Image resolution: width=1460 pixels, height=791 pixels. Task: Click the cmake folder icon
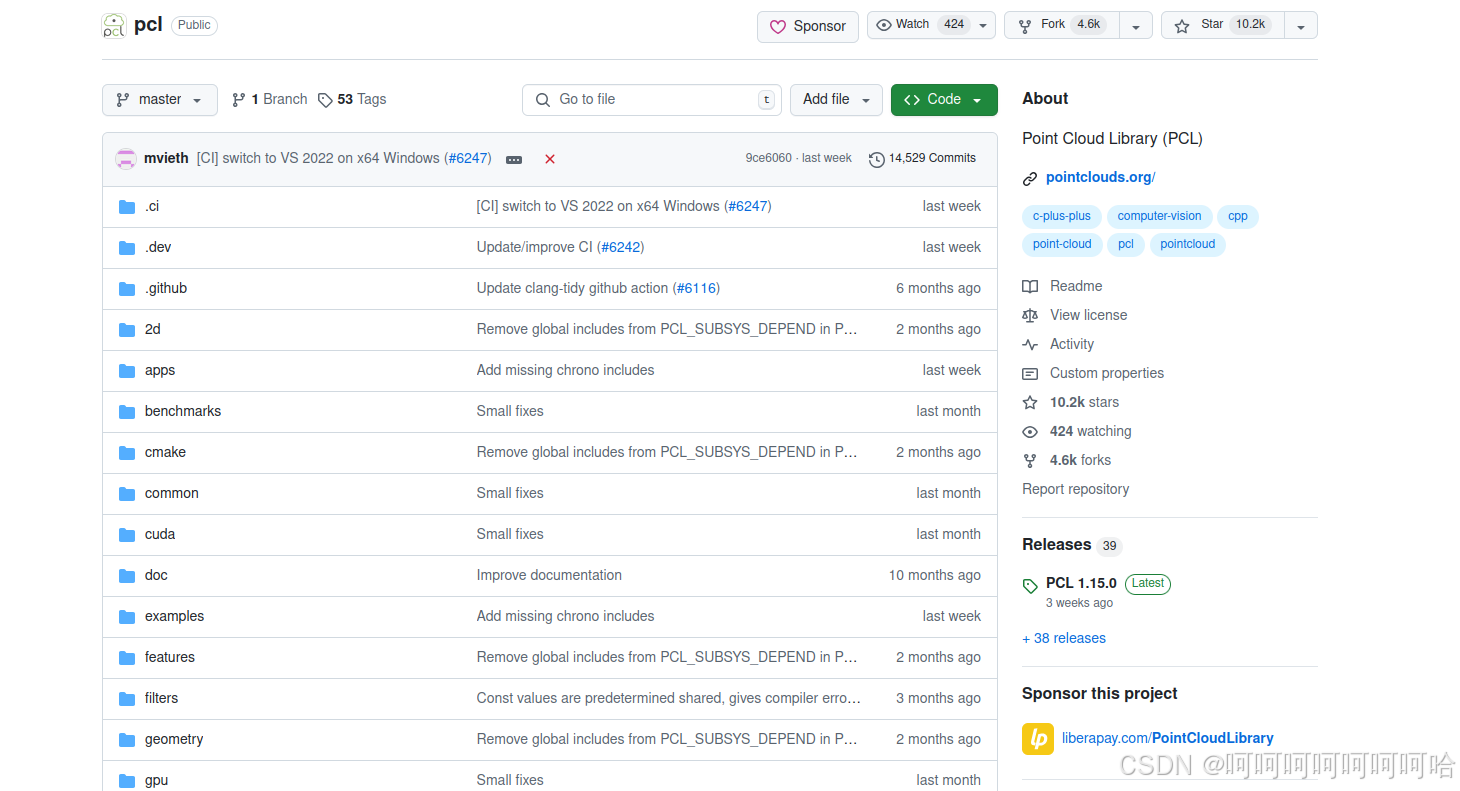tap(127, 452)
